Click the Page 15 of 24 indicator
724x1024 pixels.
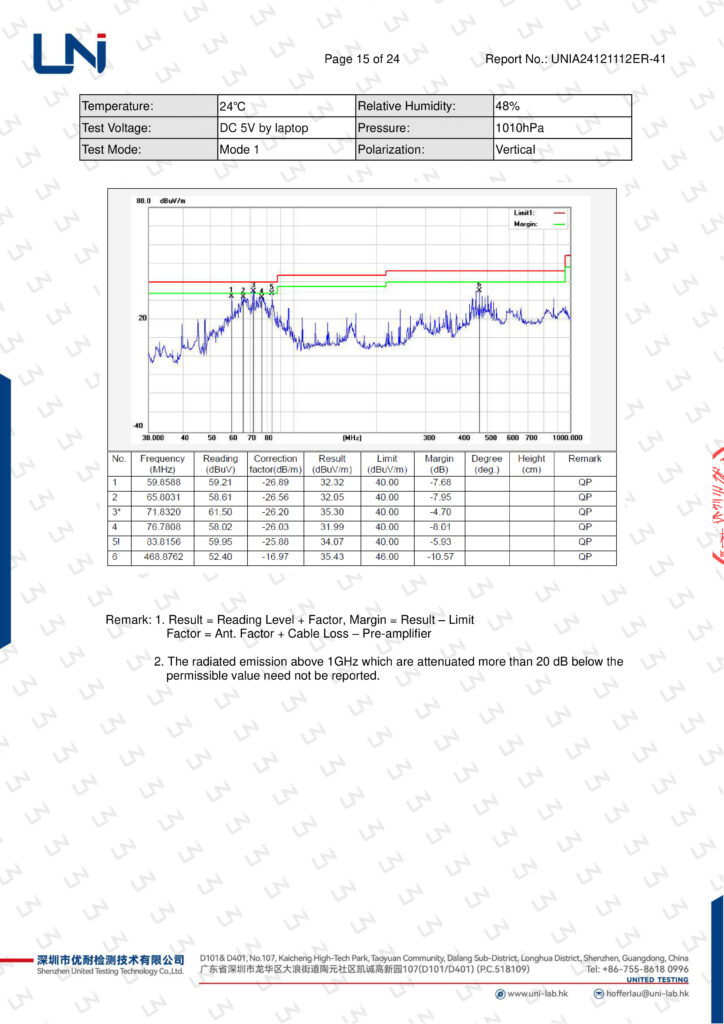point(362,59)
